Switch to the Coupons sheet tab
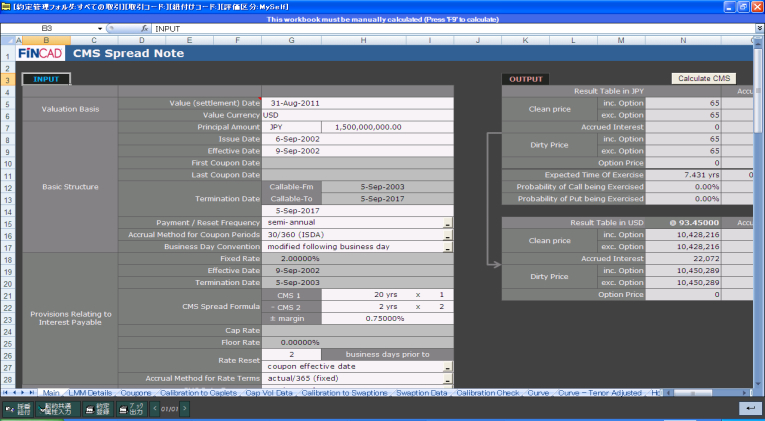This screenshot has width=765, height=421. 136,393
